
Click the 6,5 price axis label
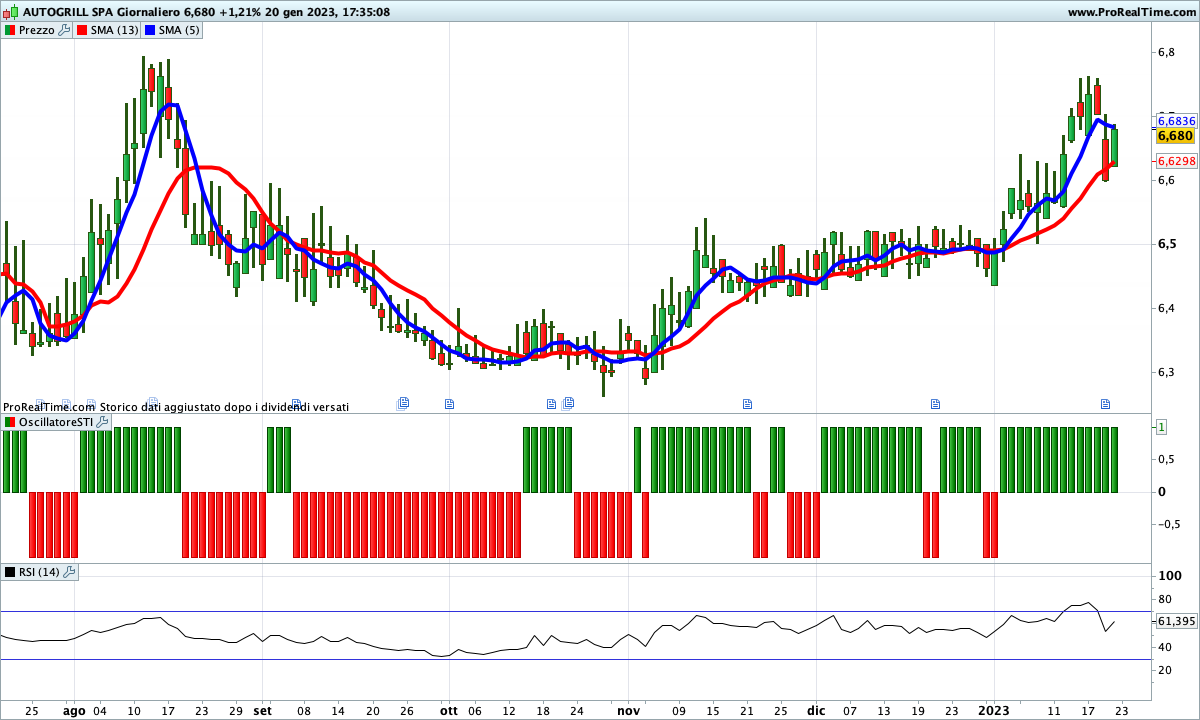(x=1166, y=244)
